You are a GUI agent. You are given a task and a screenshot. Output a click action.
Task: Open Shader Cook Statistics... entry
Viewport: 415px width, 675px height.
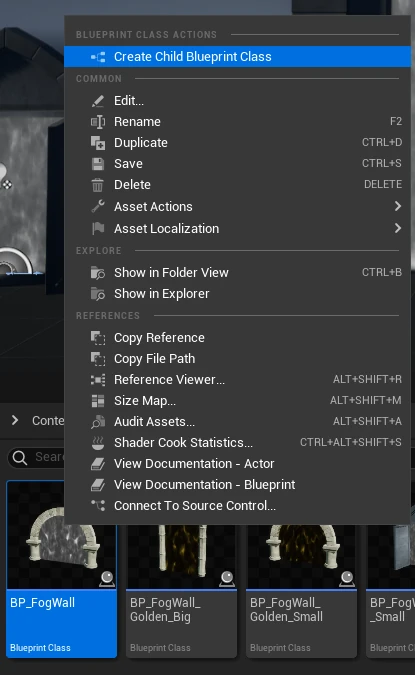click(x=237, y=443)
